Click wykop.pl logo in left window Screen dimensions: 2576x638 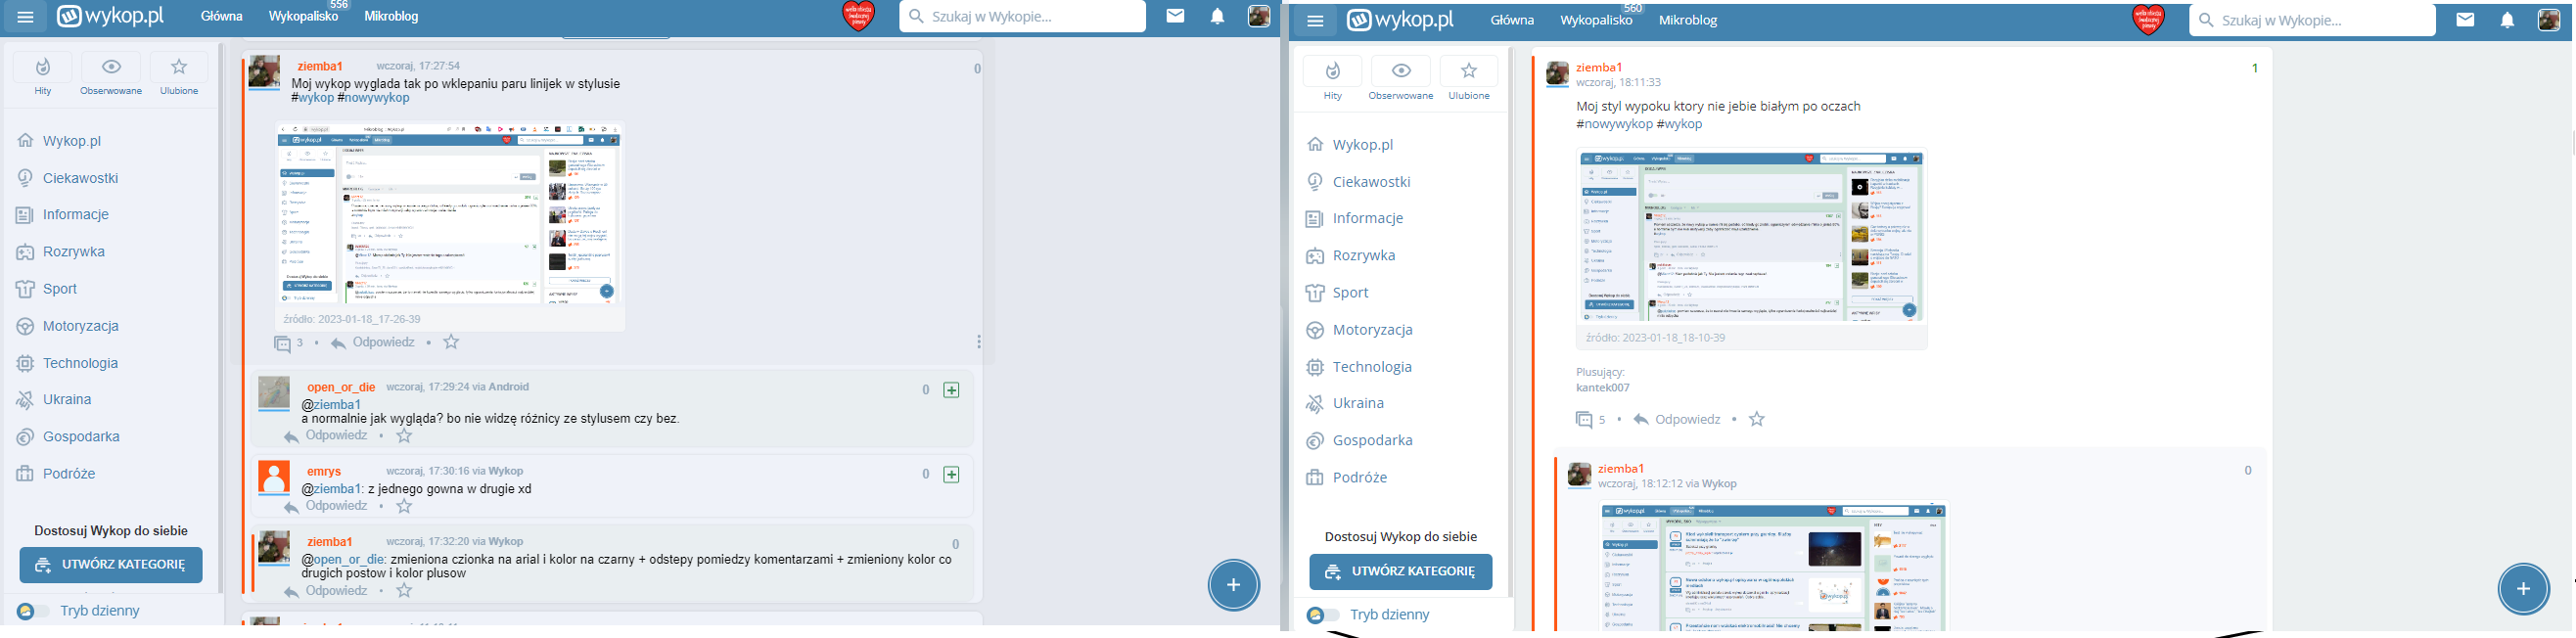click(110, 16)
